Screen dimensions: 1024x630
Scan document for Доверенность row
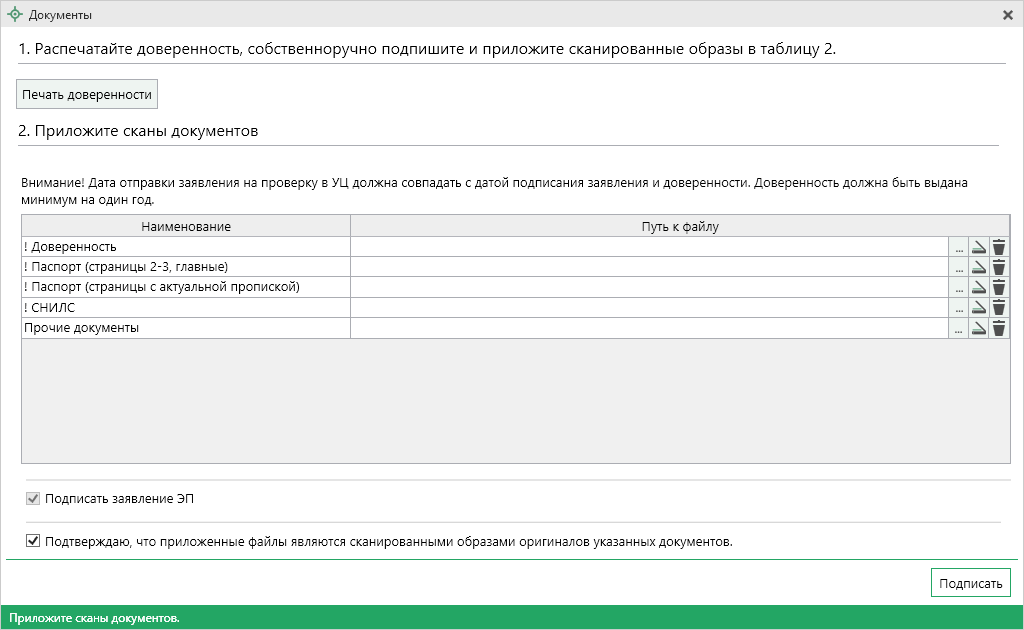(978, 247)
